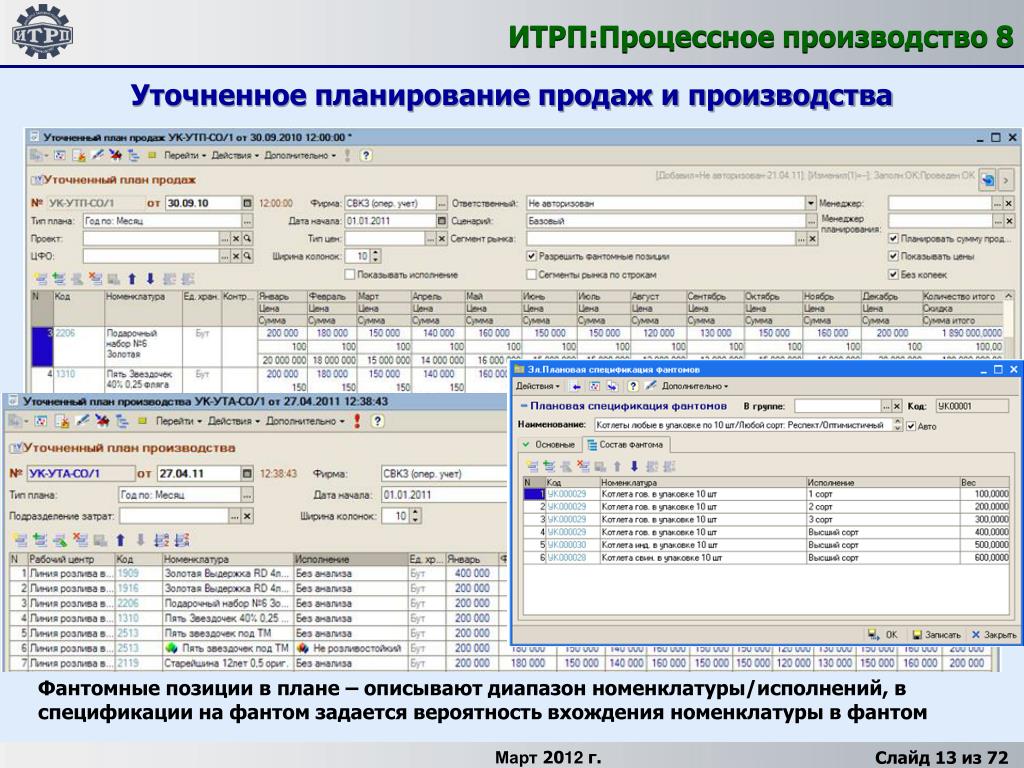Move sales plan row up arrow

click(x=132, y=279)
